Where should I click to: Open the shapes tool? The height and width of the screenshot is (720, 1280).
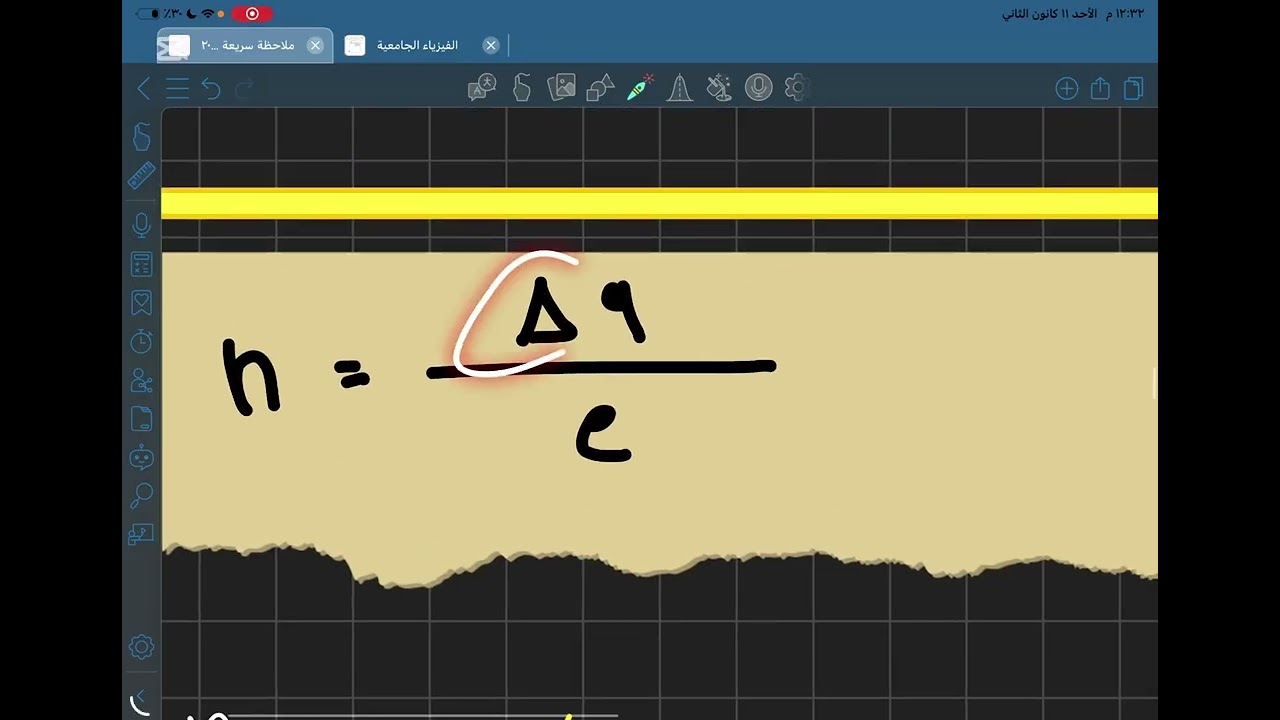point(600,88)
